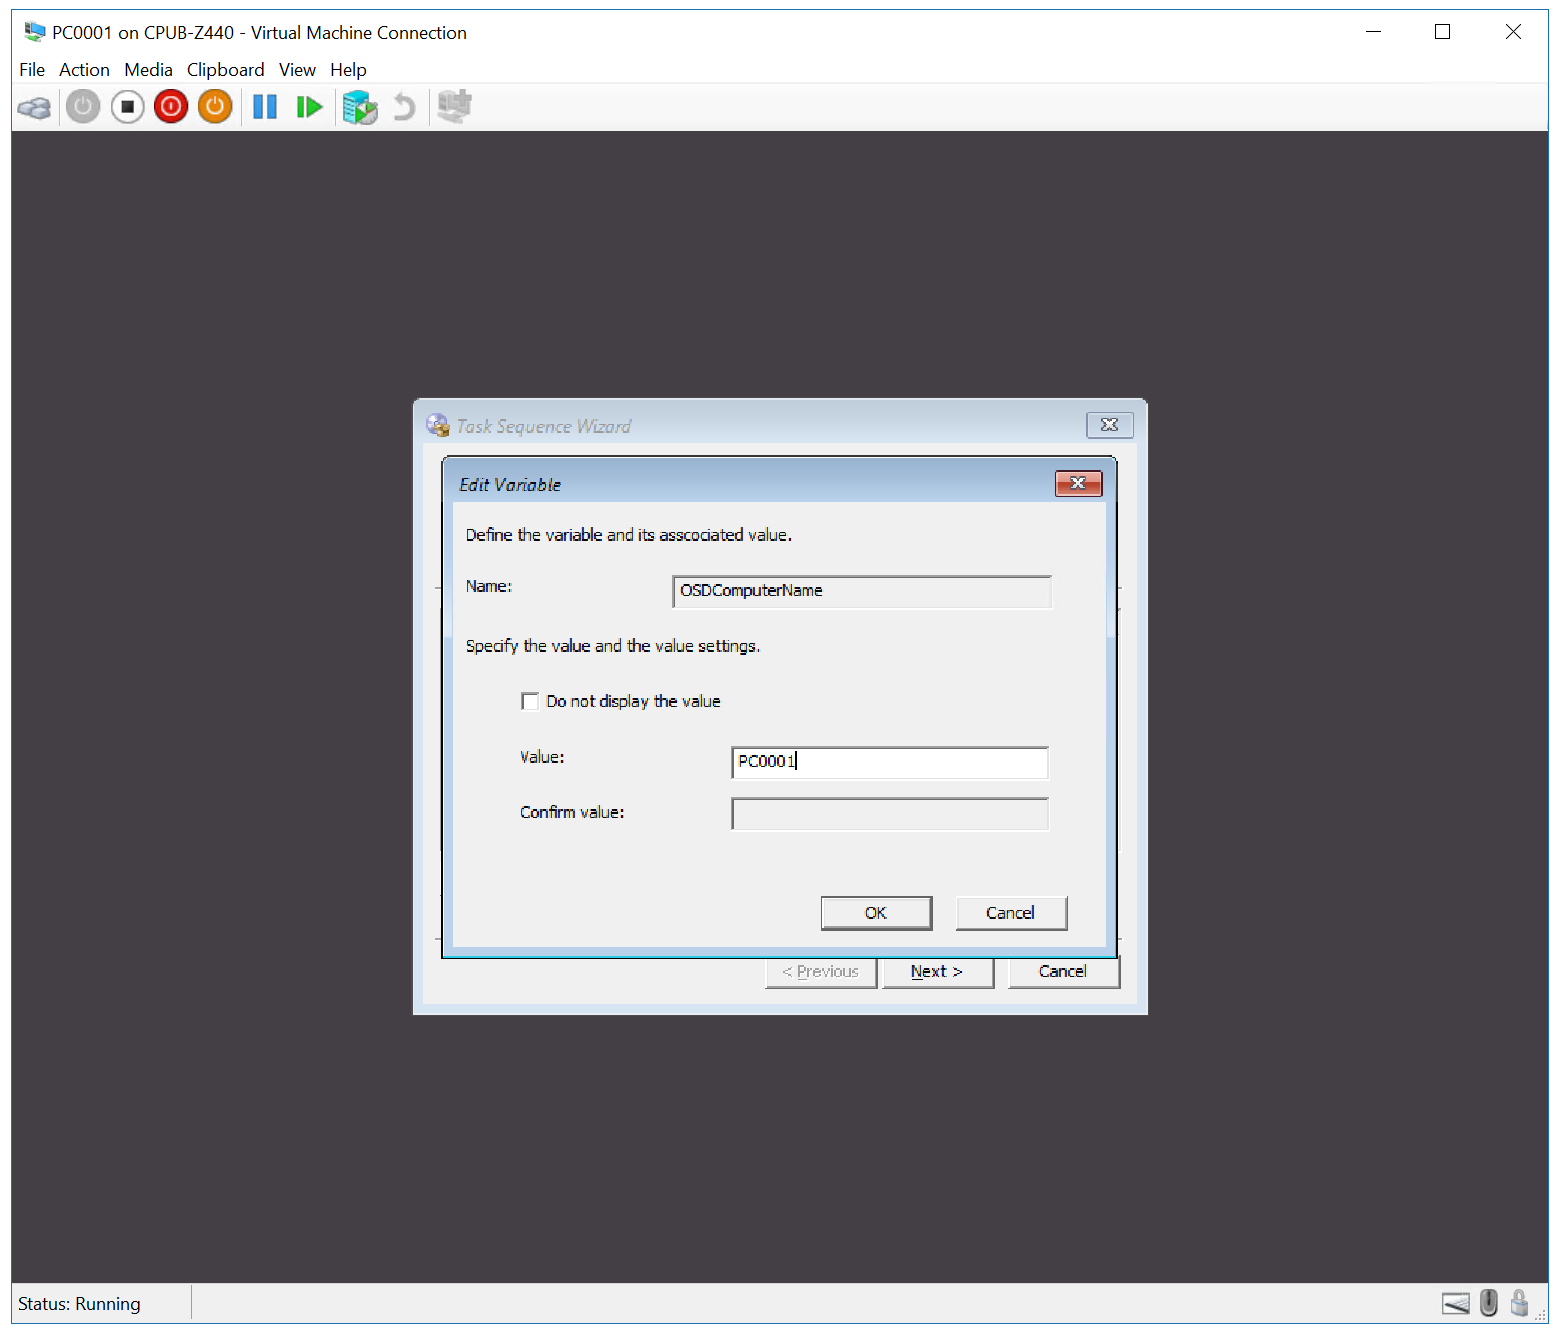Click the Ctrl+Alt+Delete toolbar icon
Screen dimensions: 1558x1333
pyautogui.click(x=34, y=107)
